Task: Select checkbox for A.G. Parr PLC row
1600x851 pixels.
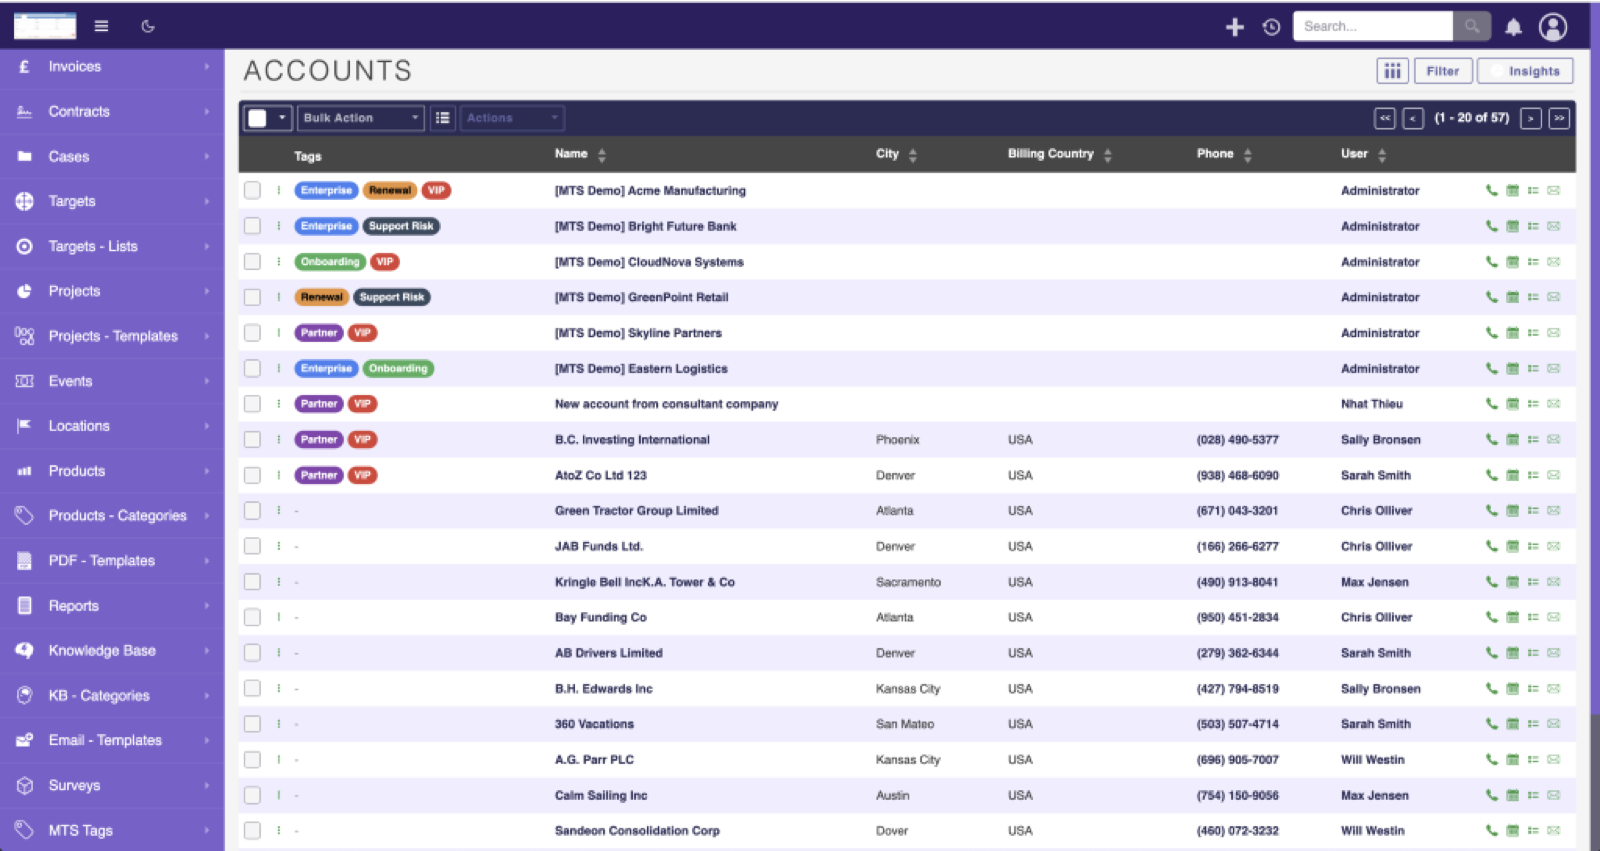Action: tap(252, 760)
